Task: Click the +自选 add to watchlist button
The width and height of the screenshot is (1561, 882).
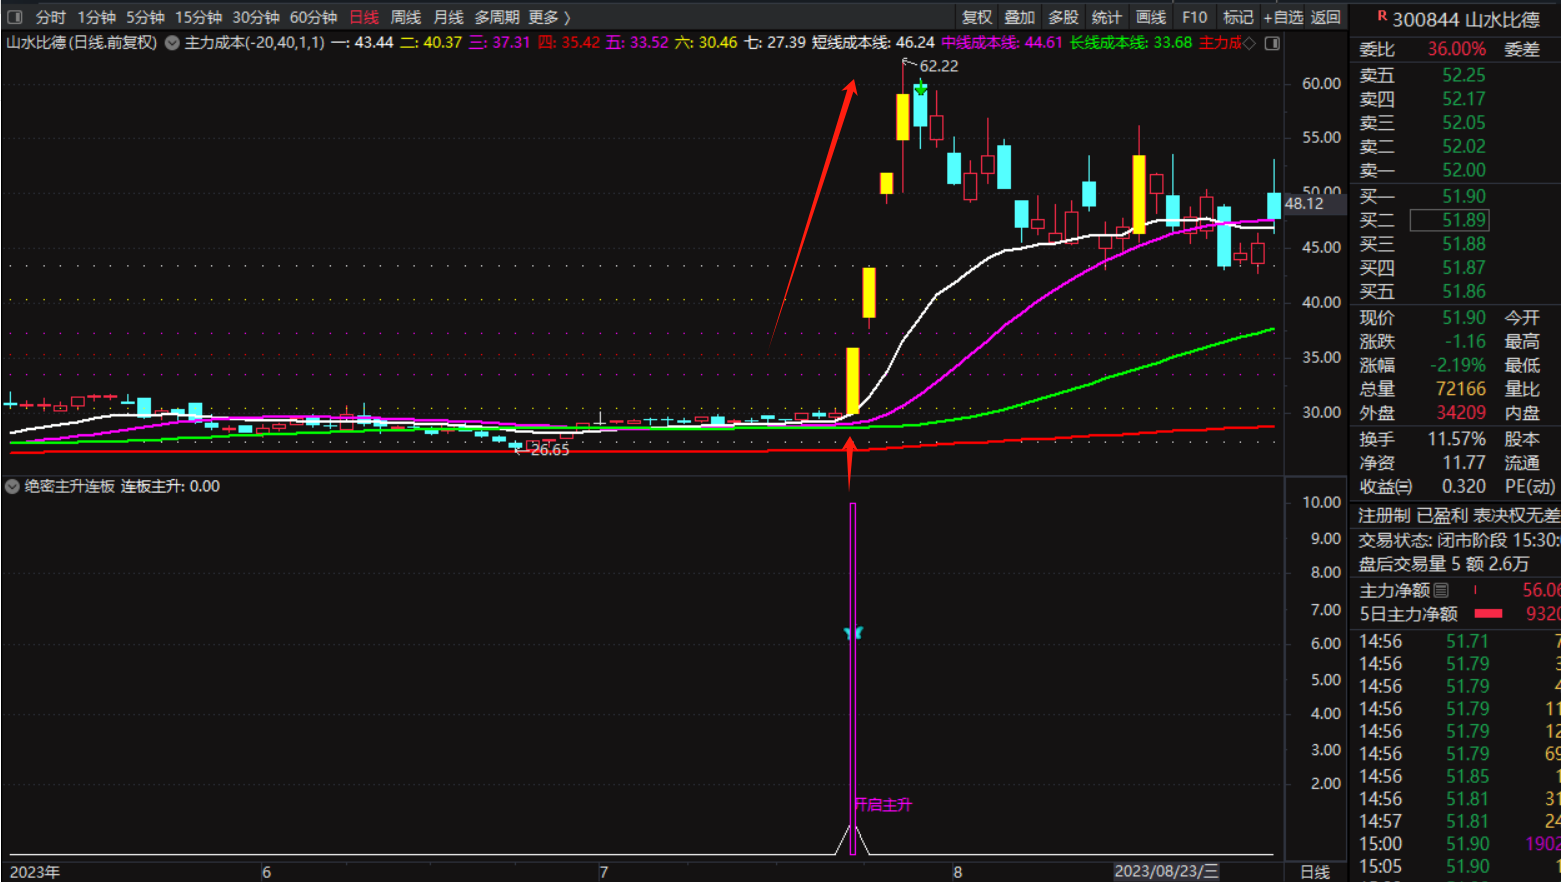Action: click(1283, 17)
